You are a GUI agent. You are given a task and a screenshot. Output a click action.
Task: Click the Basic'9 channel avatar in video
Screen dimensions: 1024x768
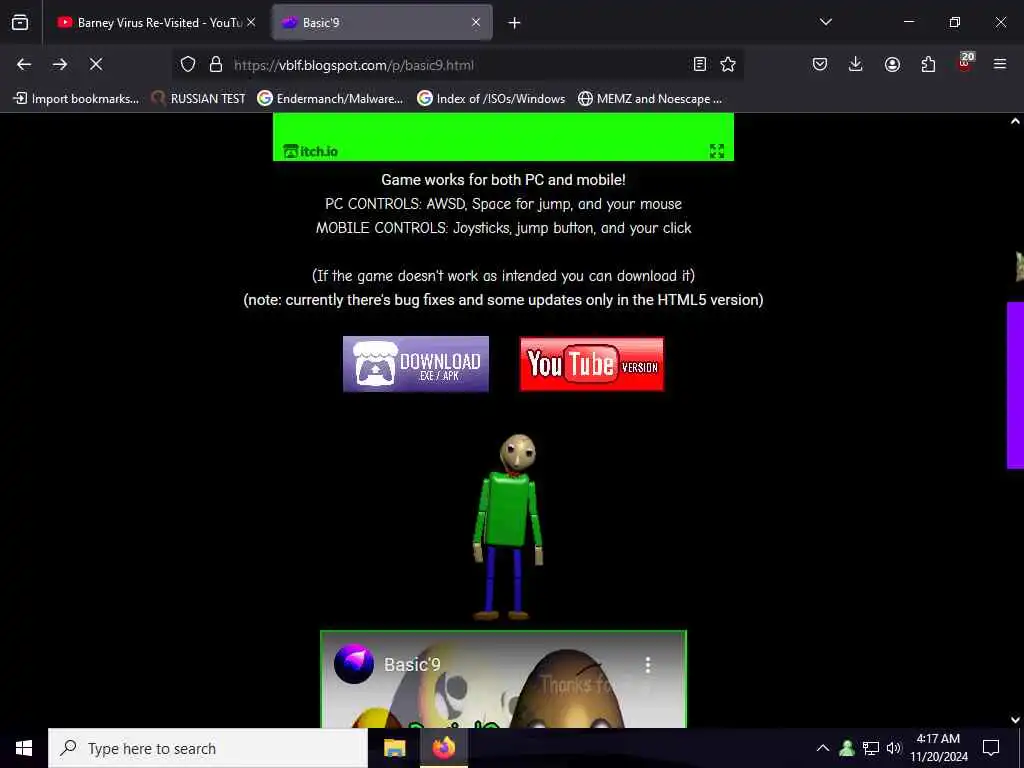click(x=354, y=664)
